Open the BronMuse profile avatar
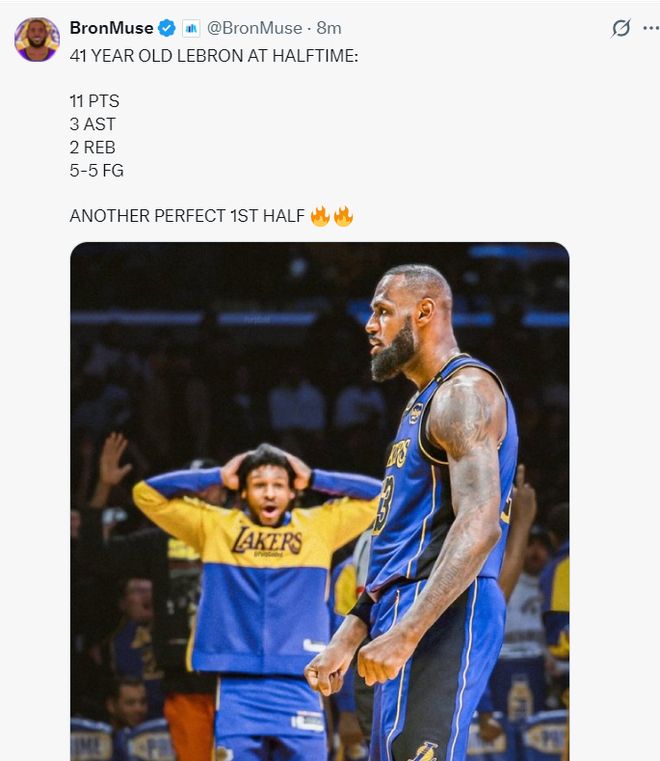 36,39
